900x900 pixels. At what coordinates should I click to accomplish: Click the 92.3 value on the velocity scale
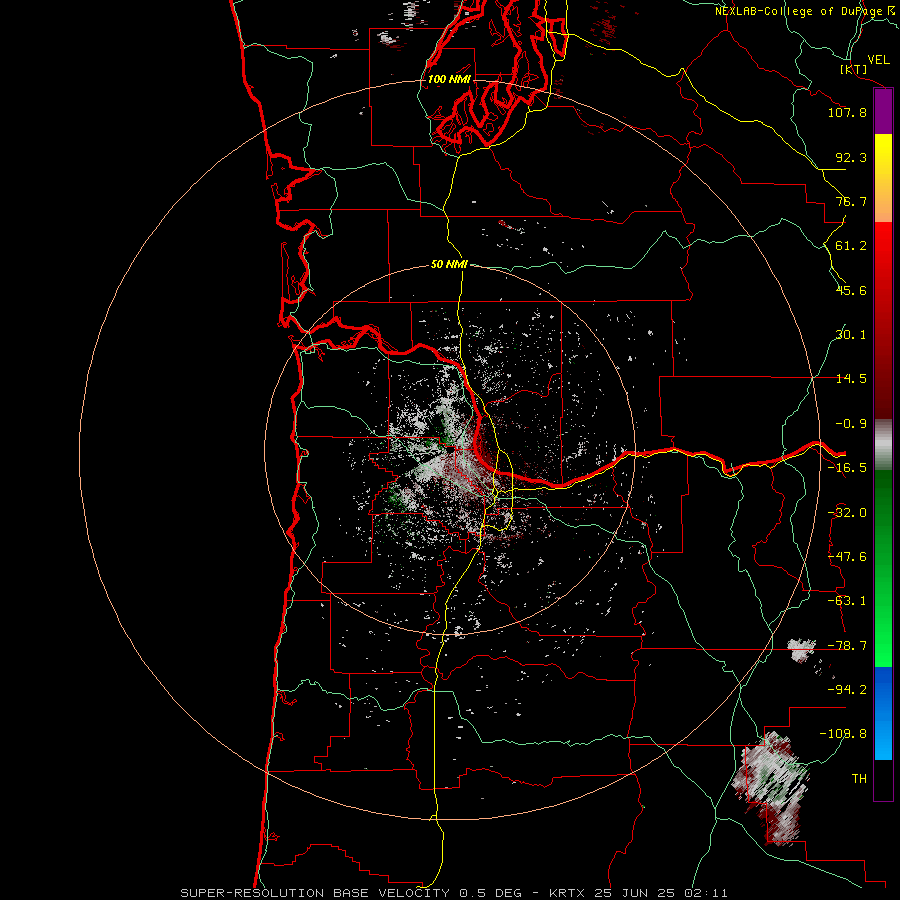pos(851,157)
